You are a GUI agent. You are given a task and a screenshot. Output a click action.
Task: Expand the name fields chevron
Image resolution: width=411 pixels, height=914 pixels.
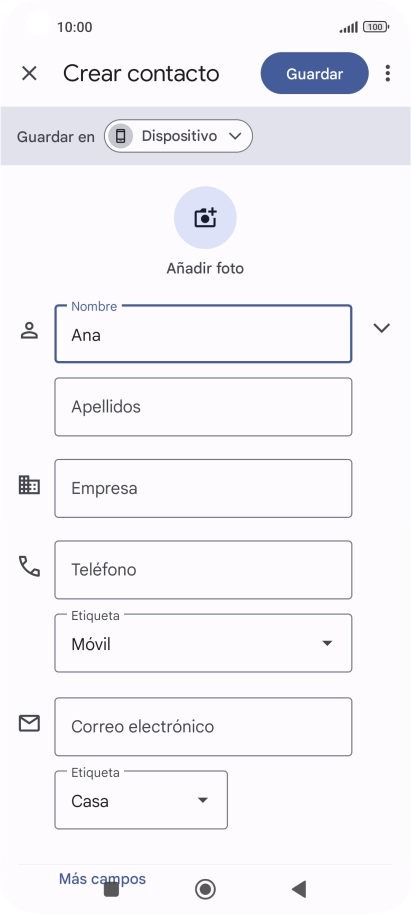coord(381,328)
